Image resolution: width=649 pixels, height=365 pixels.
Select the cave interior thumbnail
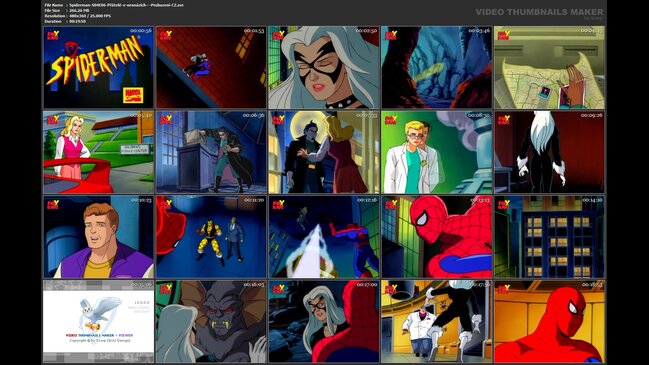[x=437, y=67]
